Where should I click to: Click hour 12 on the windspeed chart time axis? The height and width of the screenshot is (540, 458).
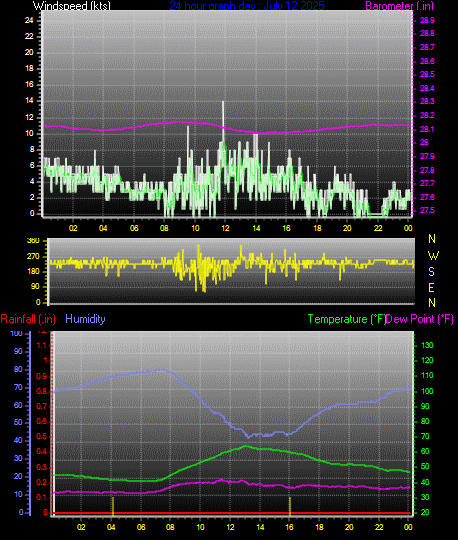[x=226, y=228]
